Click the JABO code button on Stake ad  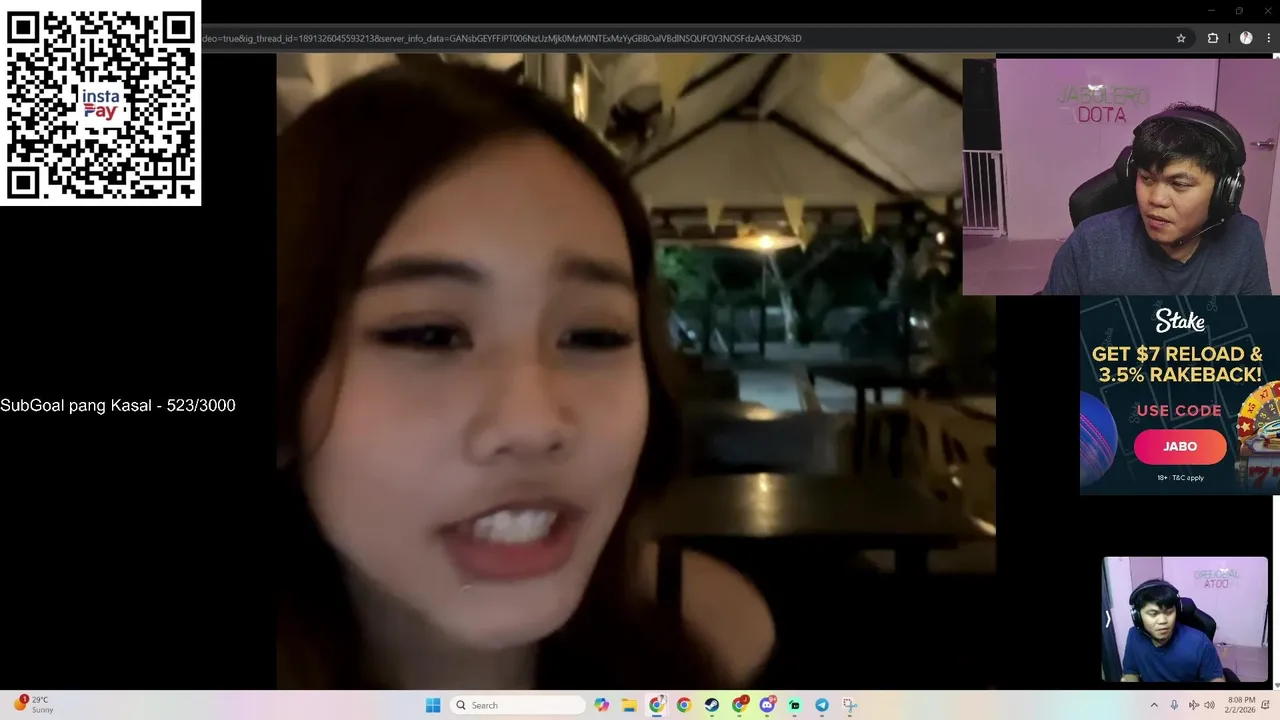(x=1180, y=446)
